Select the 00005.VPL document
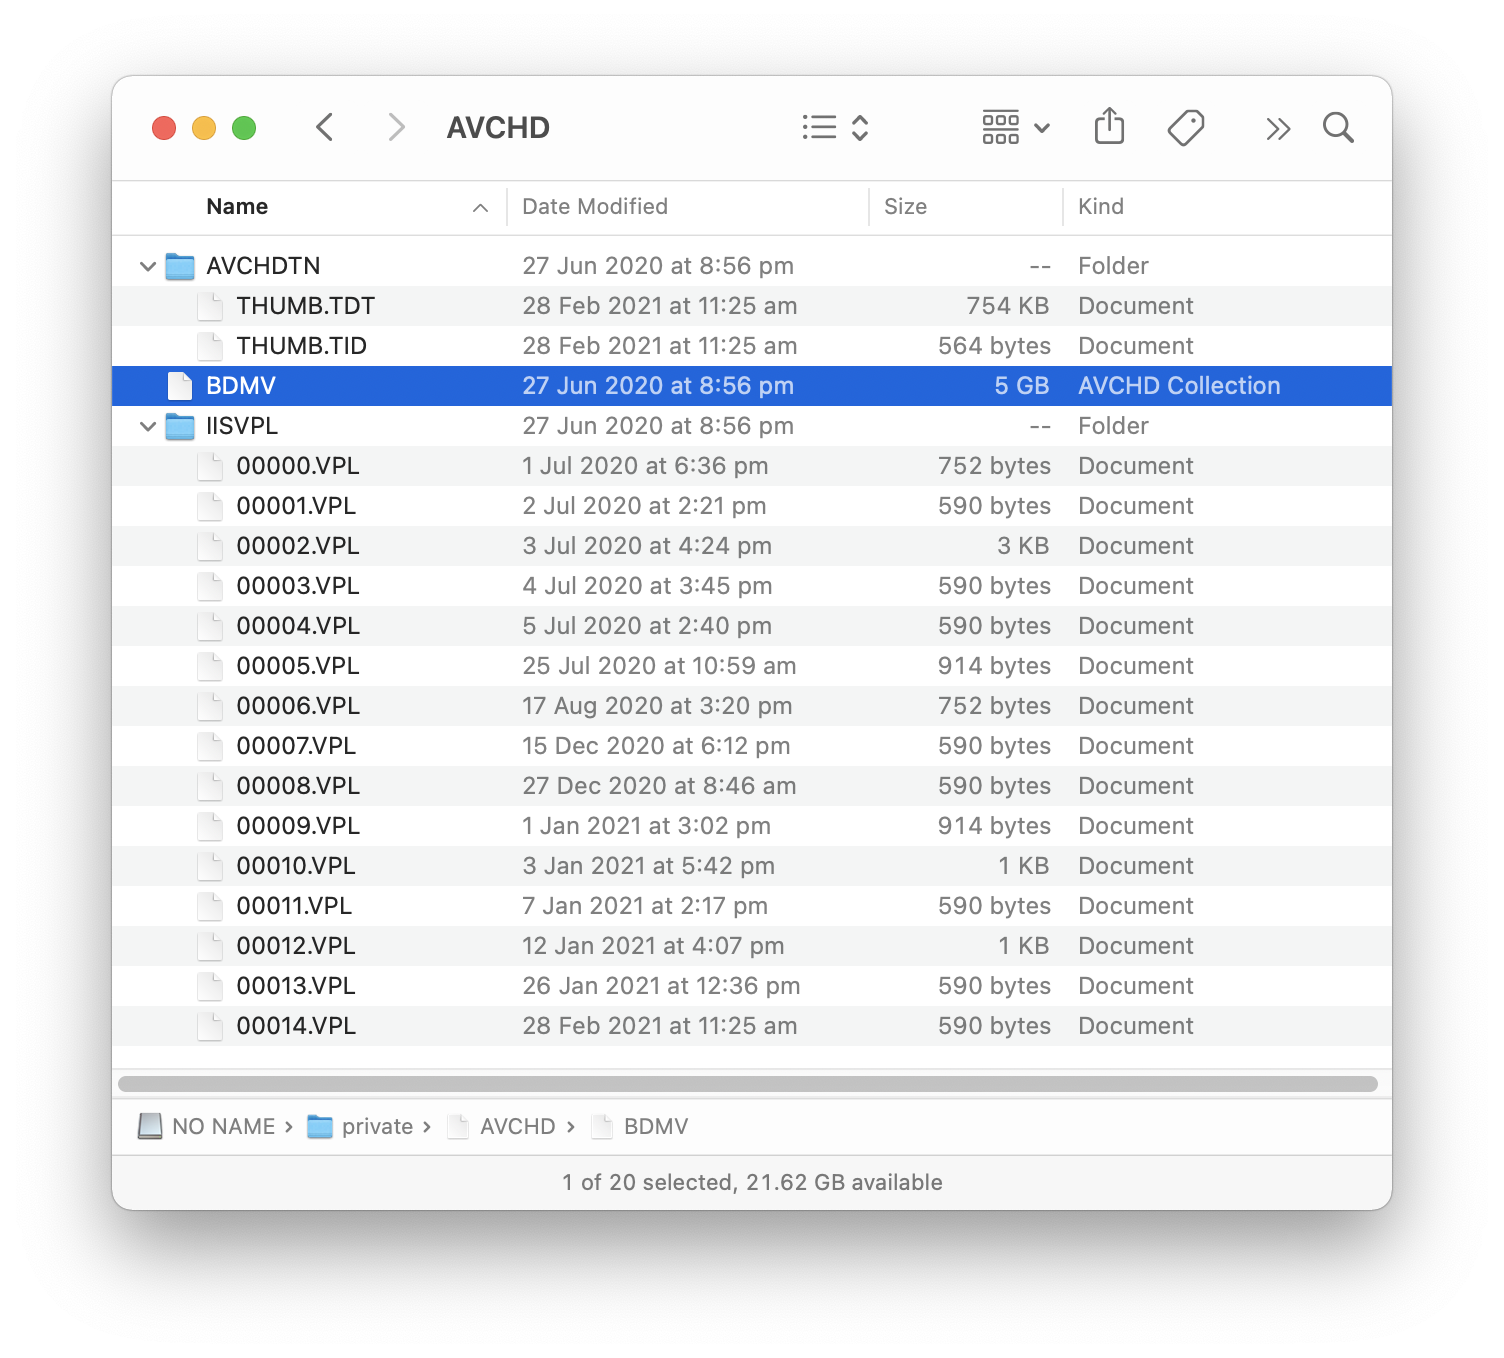 point(752,666)
